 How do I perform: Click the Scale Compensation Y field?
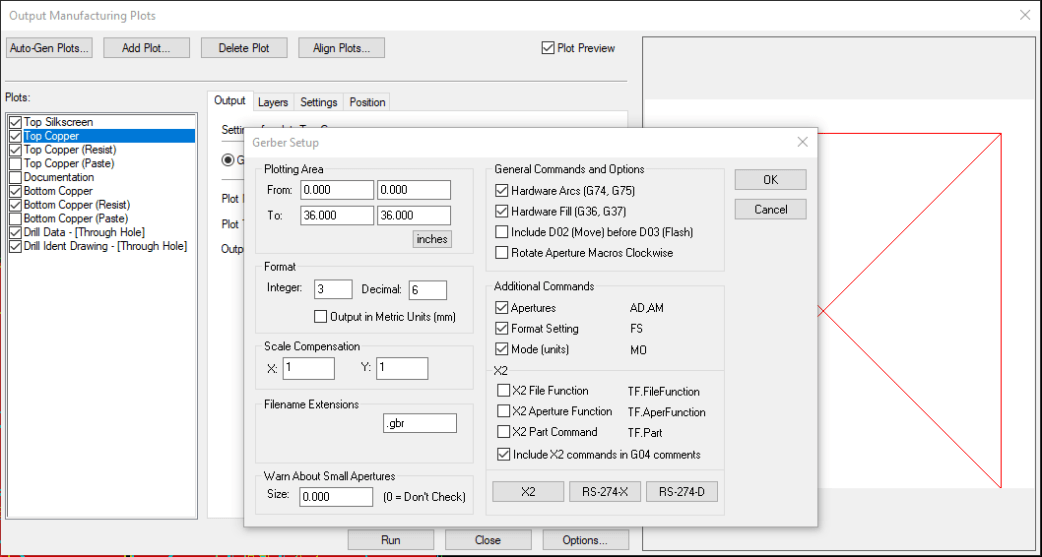(x=402, y=368)
